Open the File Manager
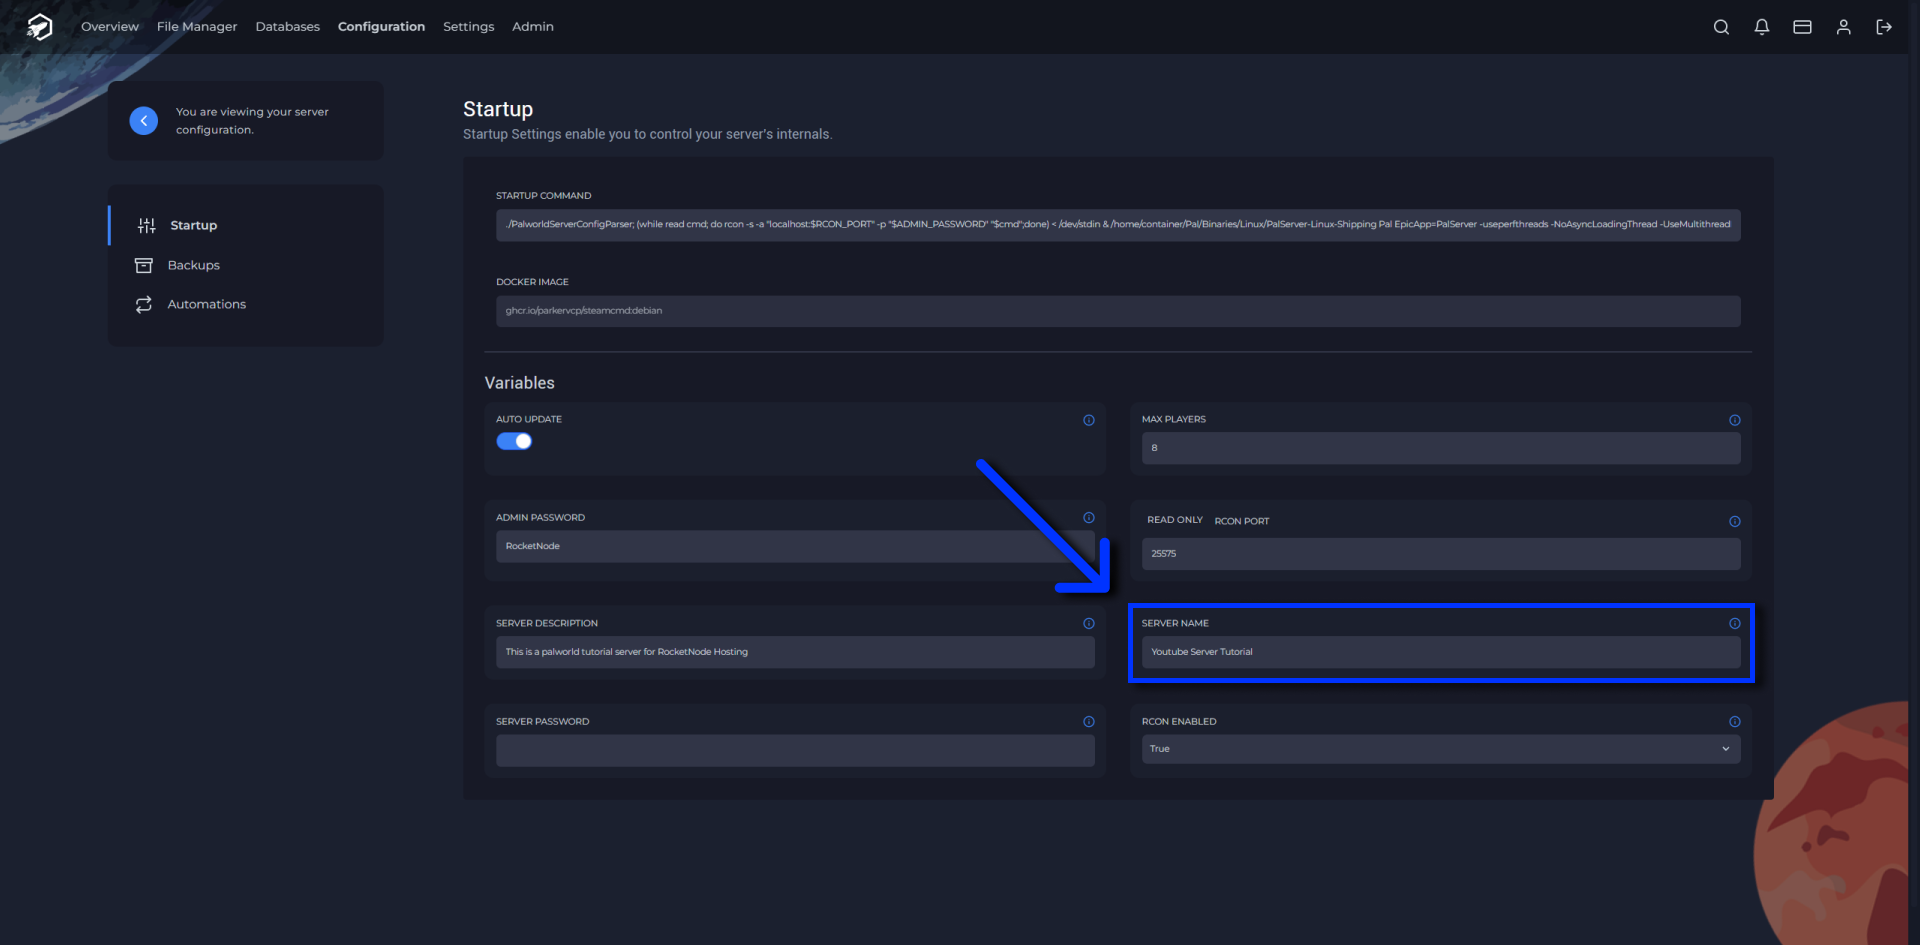This screenshot has width=1920, height=945. 196,27
